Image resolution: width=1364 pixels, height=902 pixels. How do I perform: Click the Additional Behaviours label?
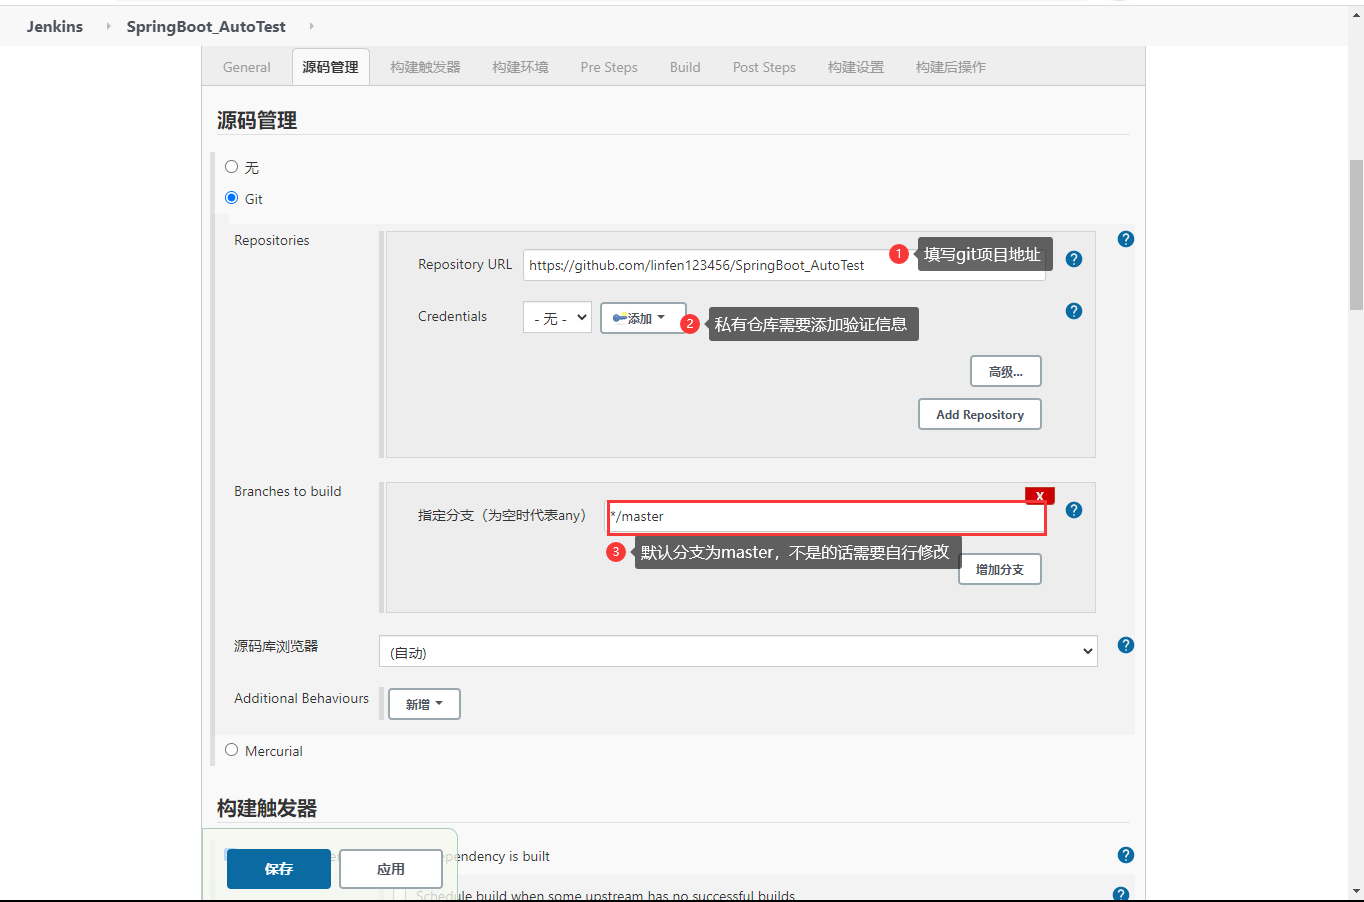coord(301,698)
